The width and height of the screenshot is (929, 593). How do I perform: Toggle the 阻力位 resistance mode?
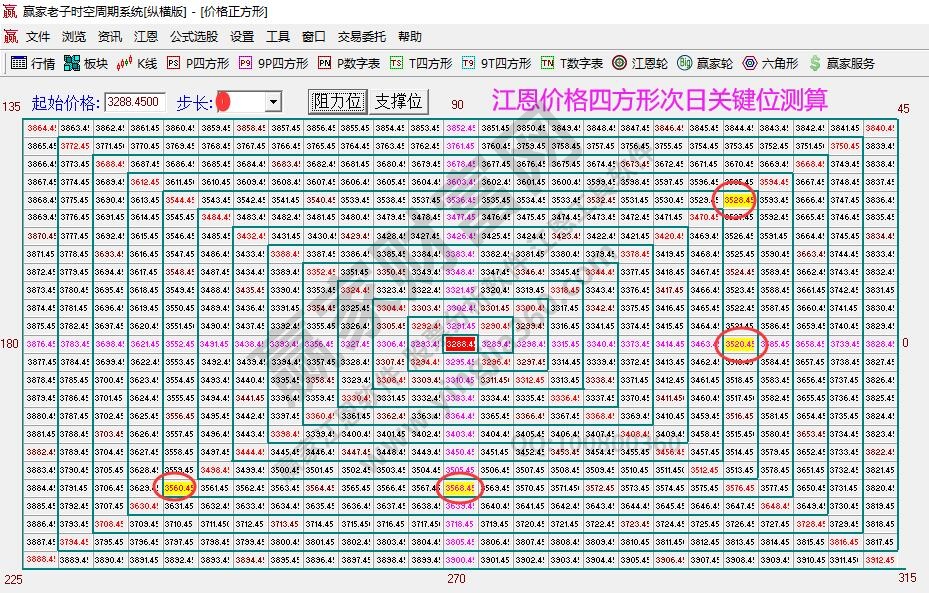pos(336,100)
